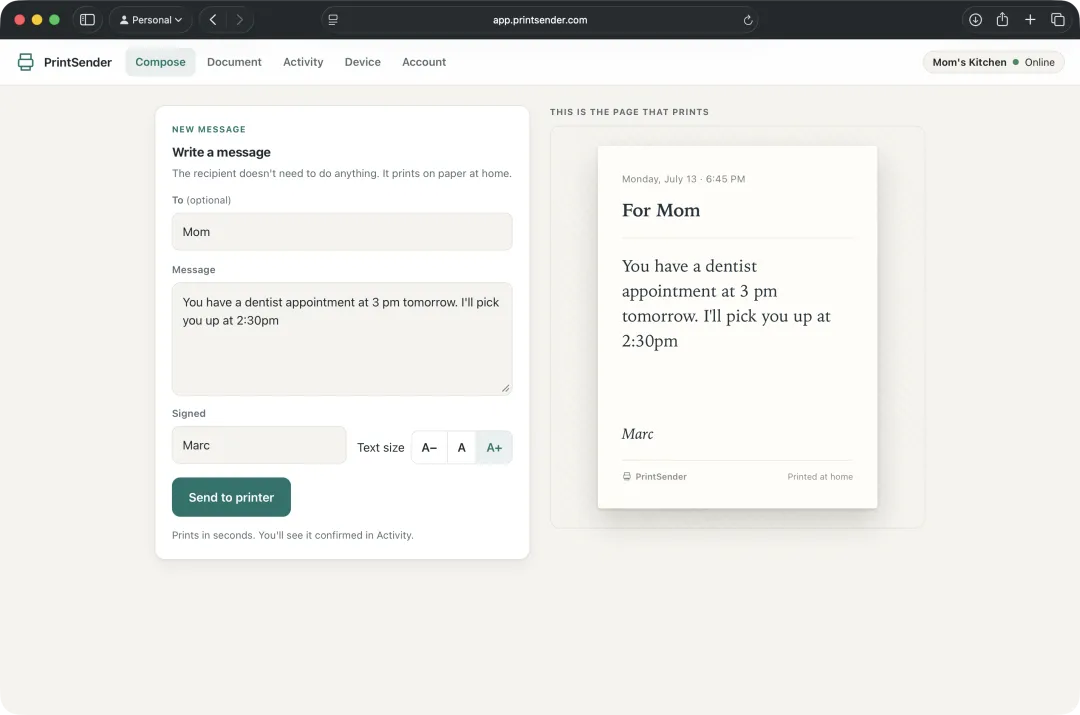
Task: Select the A+ larger text size
Action: (x=494, y=448)
